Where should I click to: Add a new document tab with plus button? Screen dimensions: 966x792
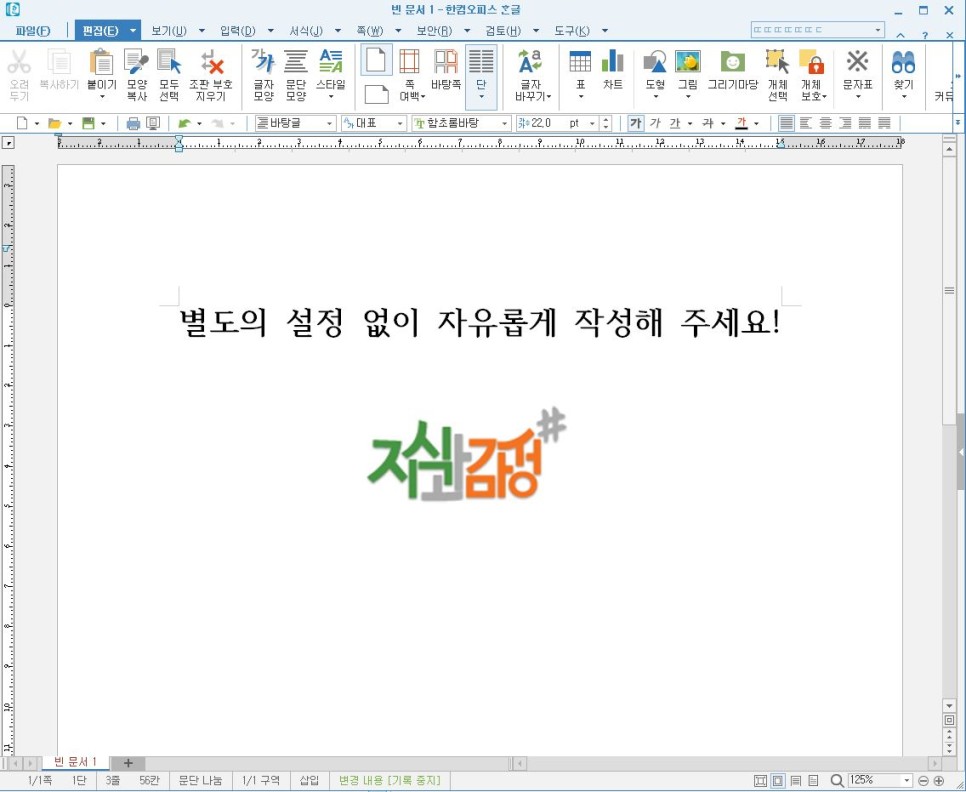[128, 763]
